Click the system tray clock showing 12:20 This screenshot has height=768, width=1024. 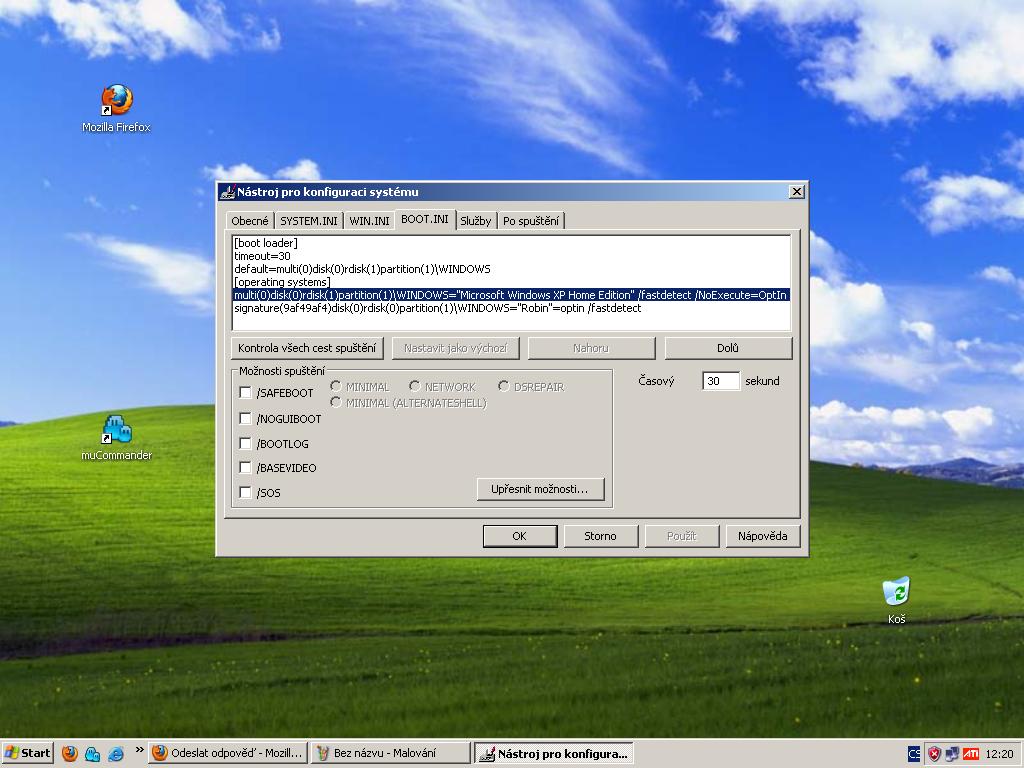point(1000,754)
